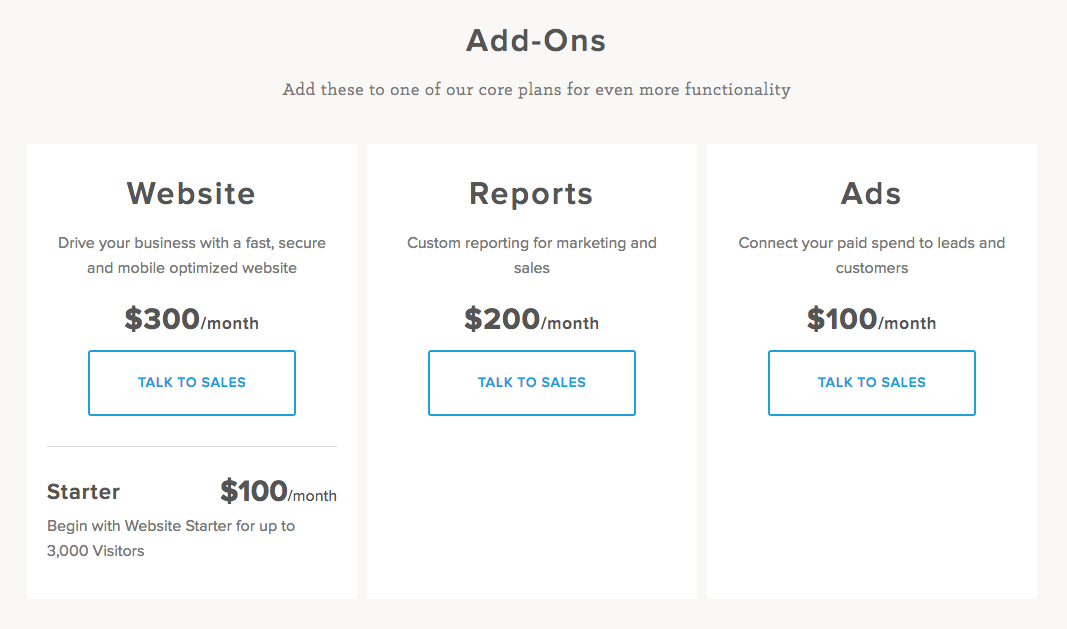
Task: Click Talk to Sales under Reports
Action: click(x=531, y=383)
